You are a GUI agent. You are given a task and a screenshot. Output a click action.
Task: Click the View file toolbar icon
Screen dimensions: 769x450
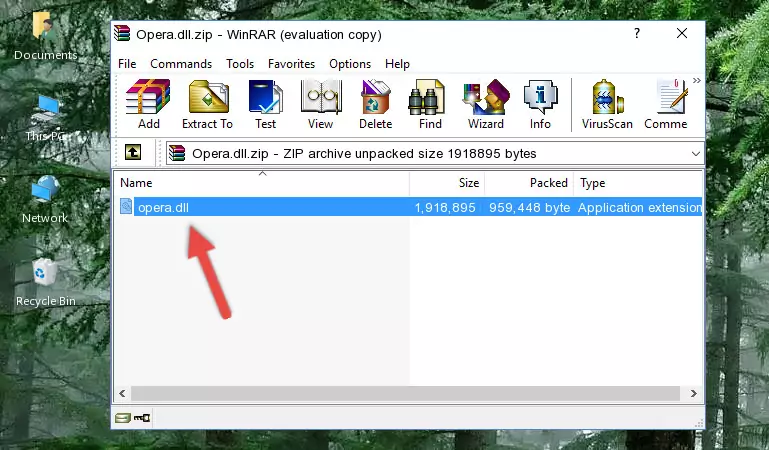coord(321,104)
